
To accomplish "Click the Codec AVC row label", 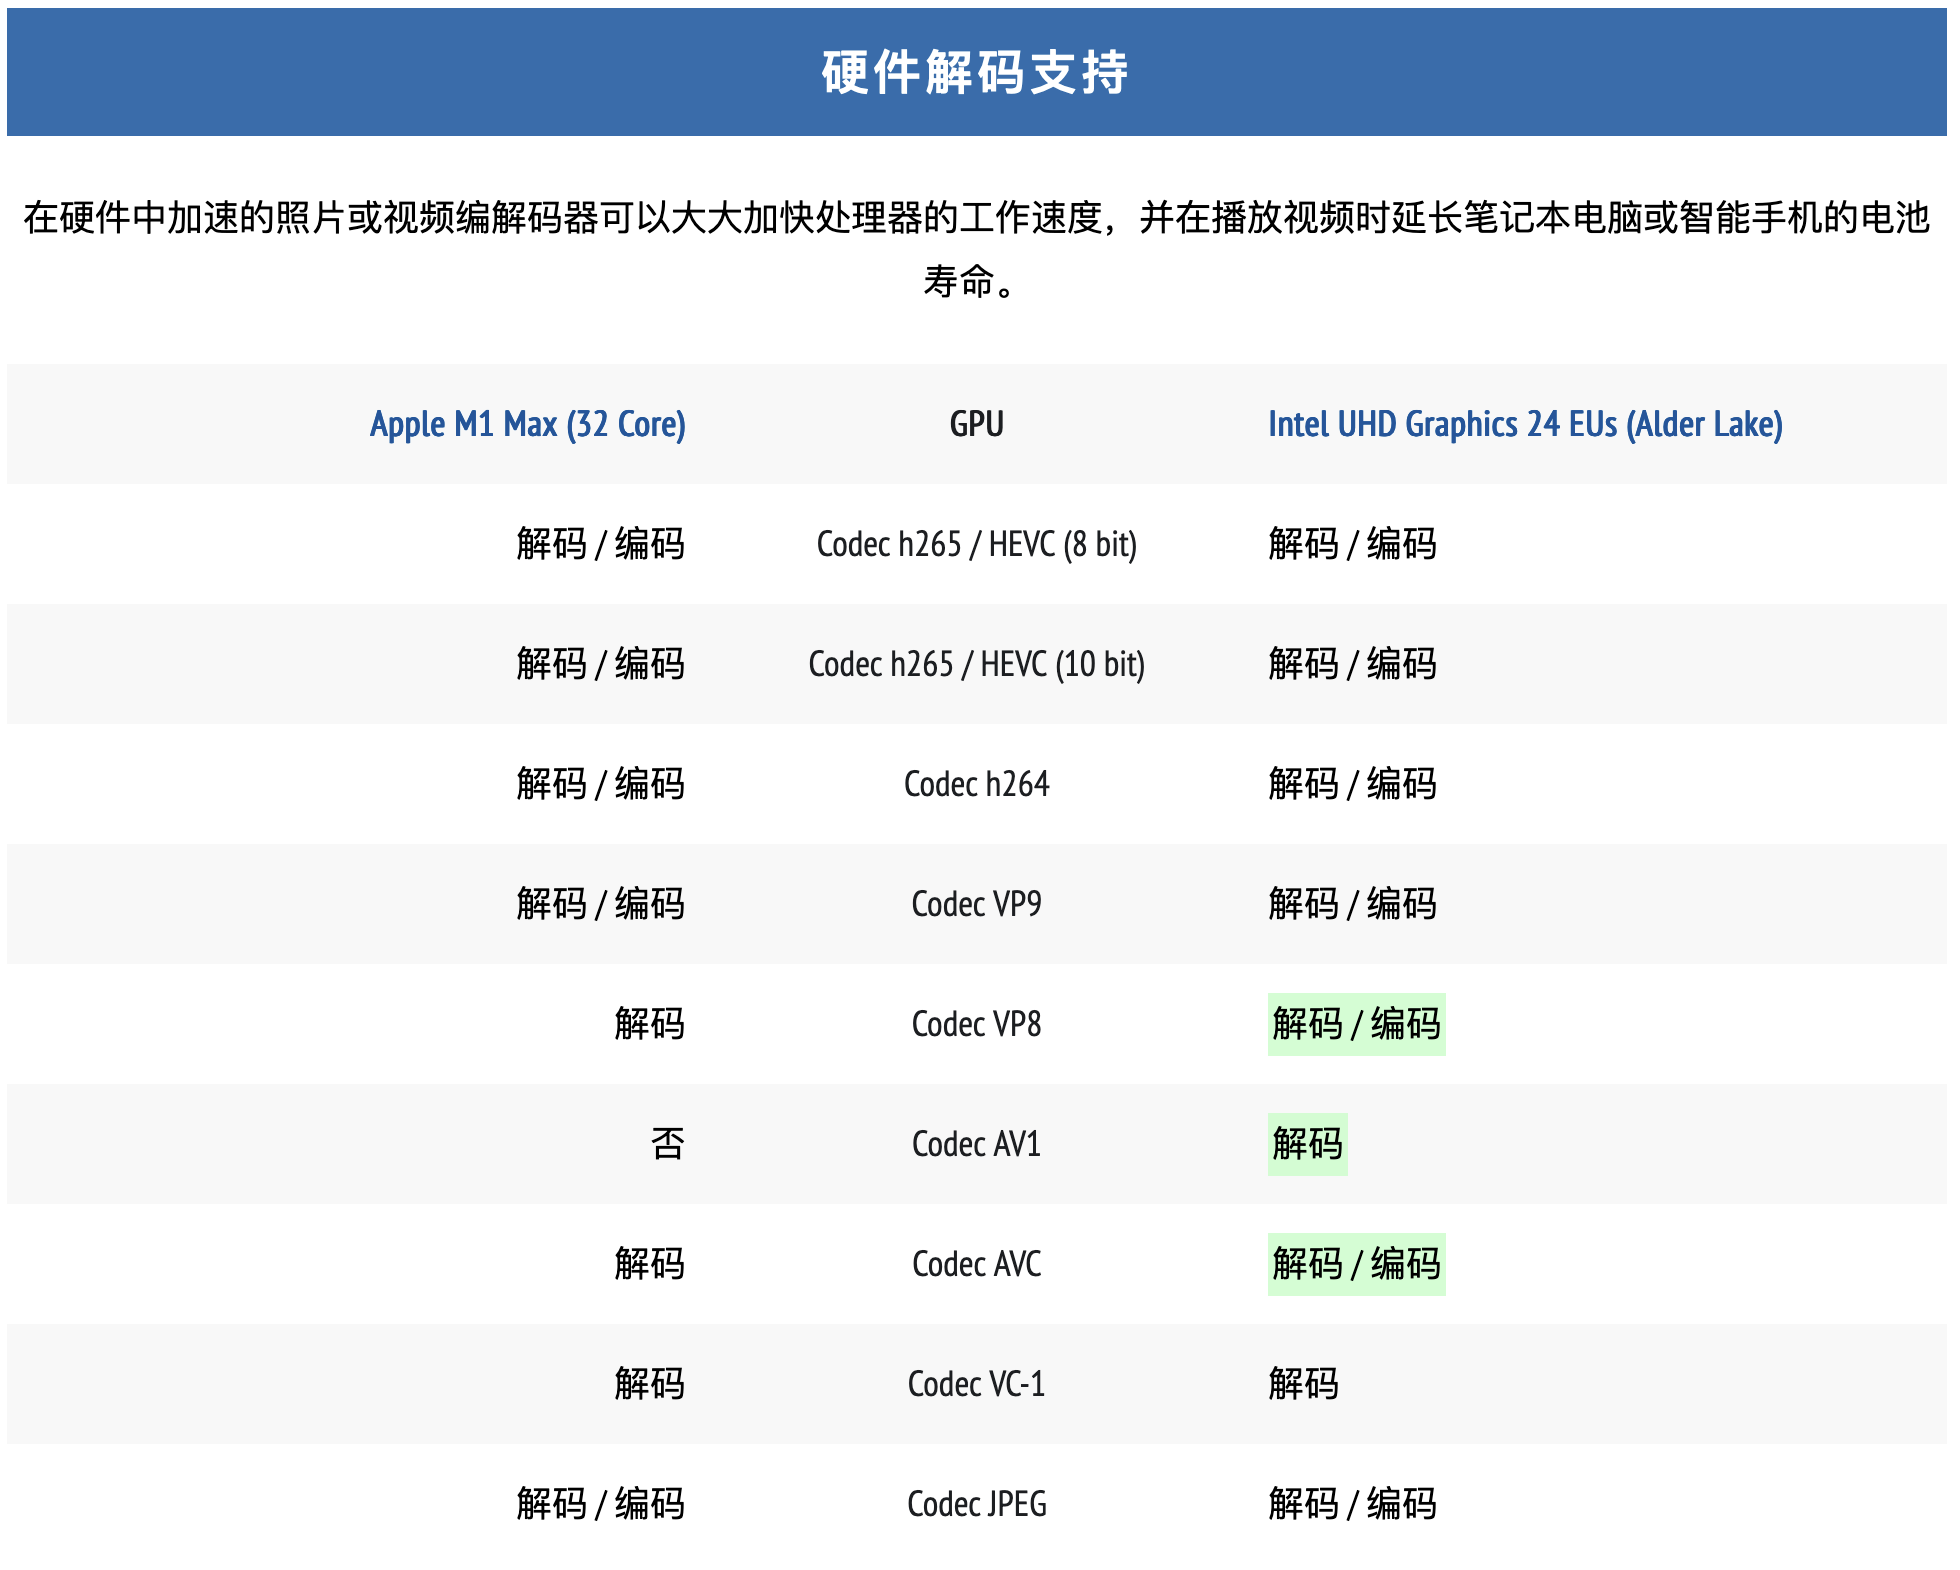I will [x=976, y=1264].
